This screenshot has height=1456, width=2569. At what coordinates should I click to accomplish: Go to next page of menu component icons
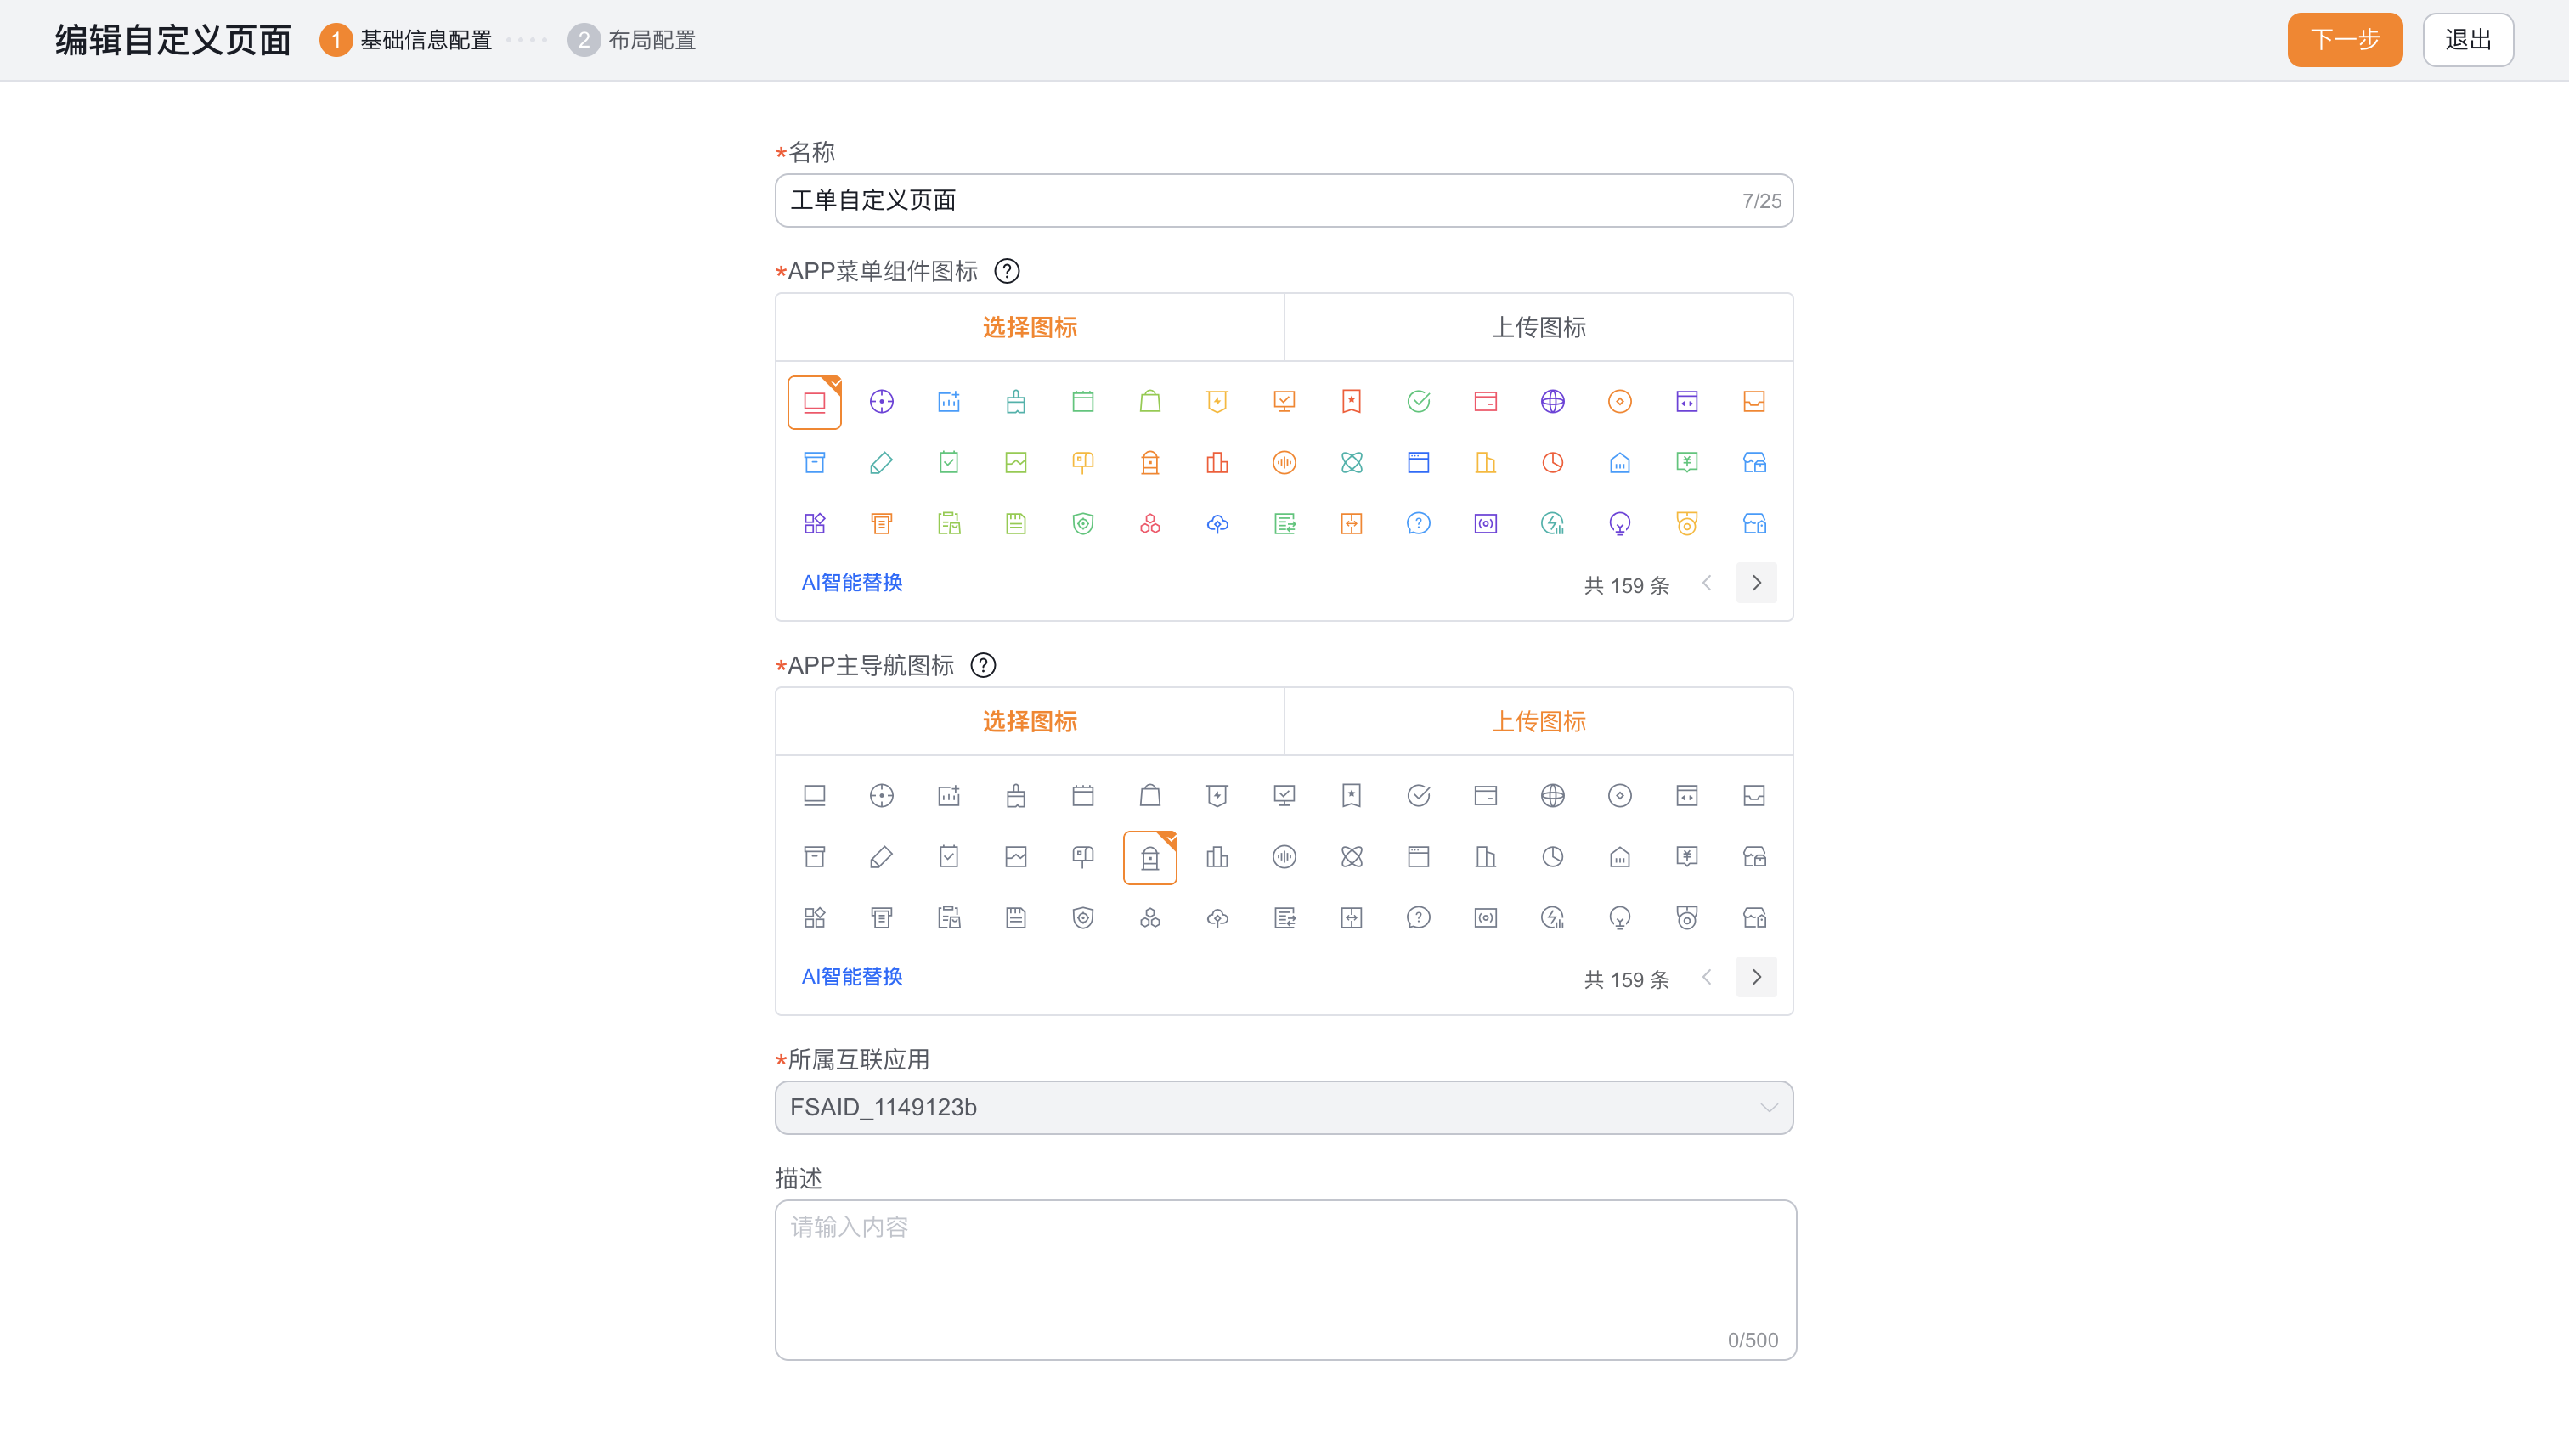pyautogui.click(x=1756, y=583)
